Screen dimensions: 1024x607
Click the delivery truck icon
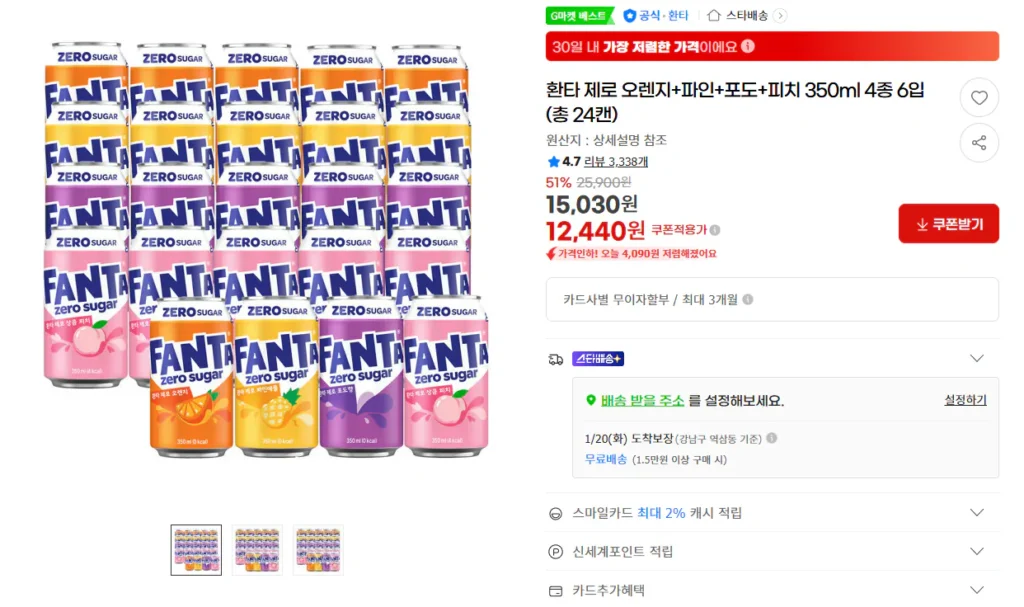tap(556, 359)
